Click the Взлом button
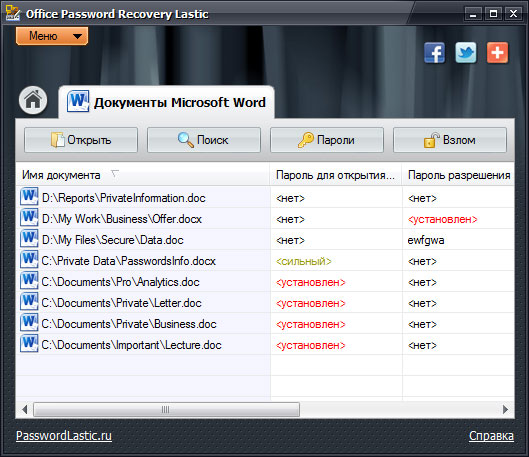This screenshot has height=457, width=529. (x=450, y=140)
